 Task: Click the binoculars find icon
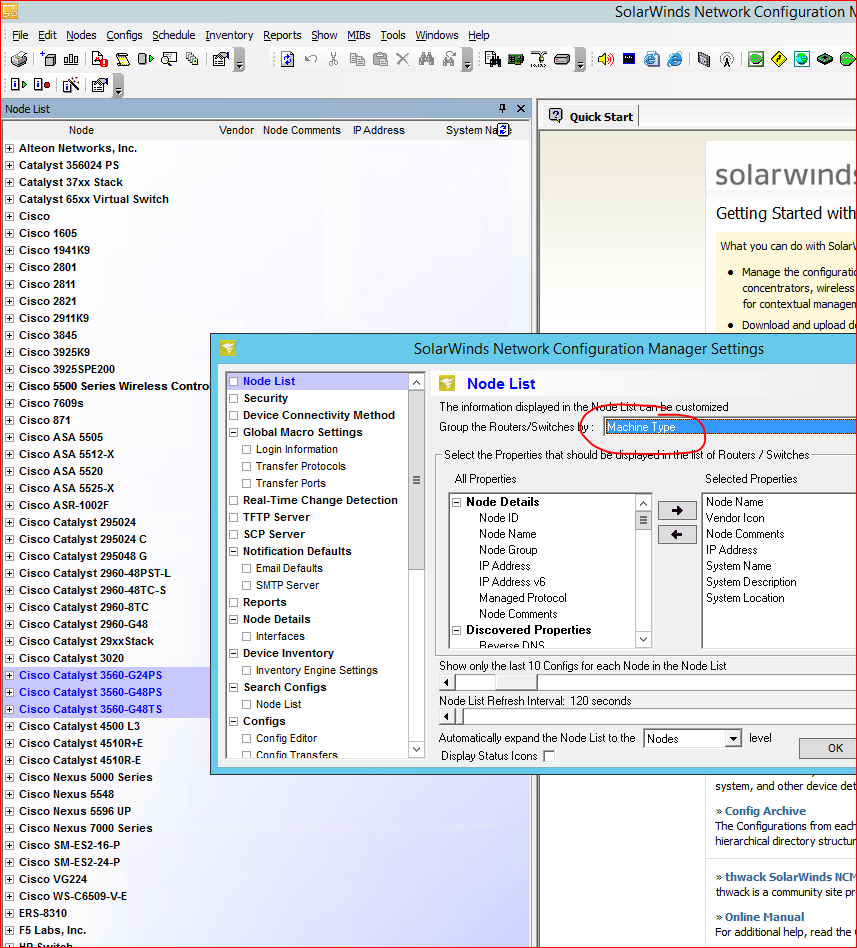(x=426, y=59)
